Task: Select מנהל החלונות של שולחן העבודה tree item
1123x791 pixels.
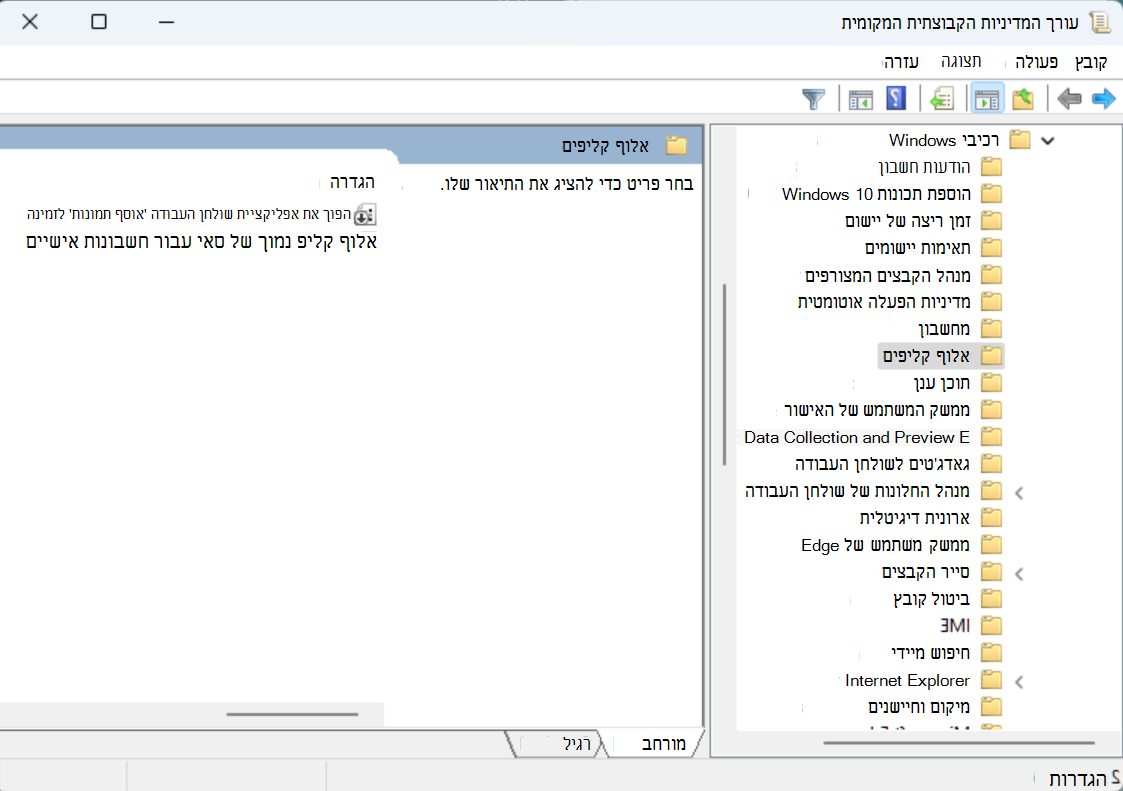Action: coord(857,491)
